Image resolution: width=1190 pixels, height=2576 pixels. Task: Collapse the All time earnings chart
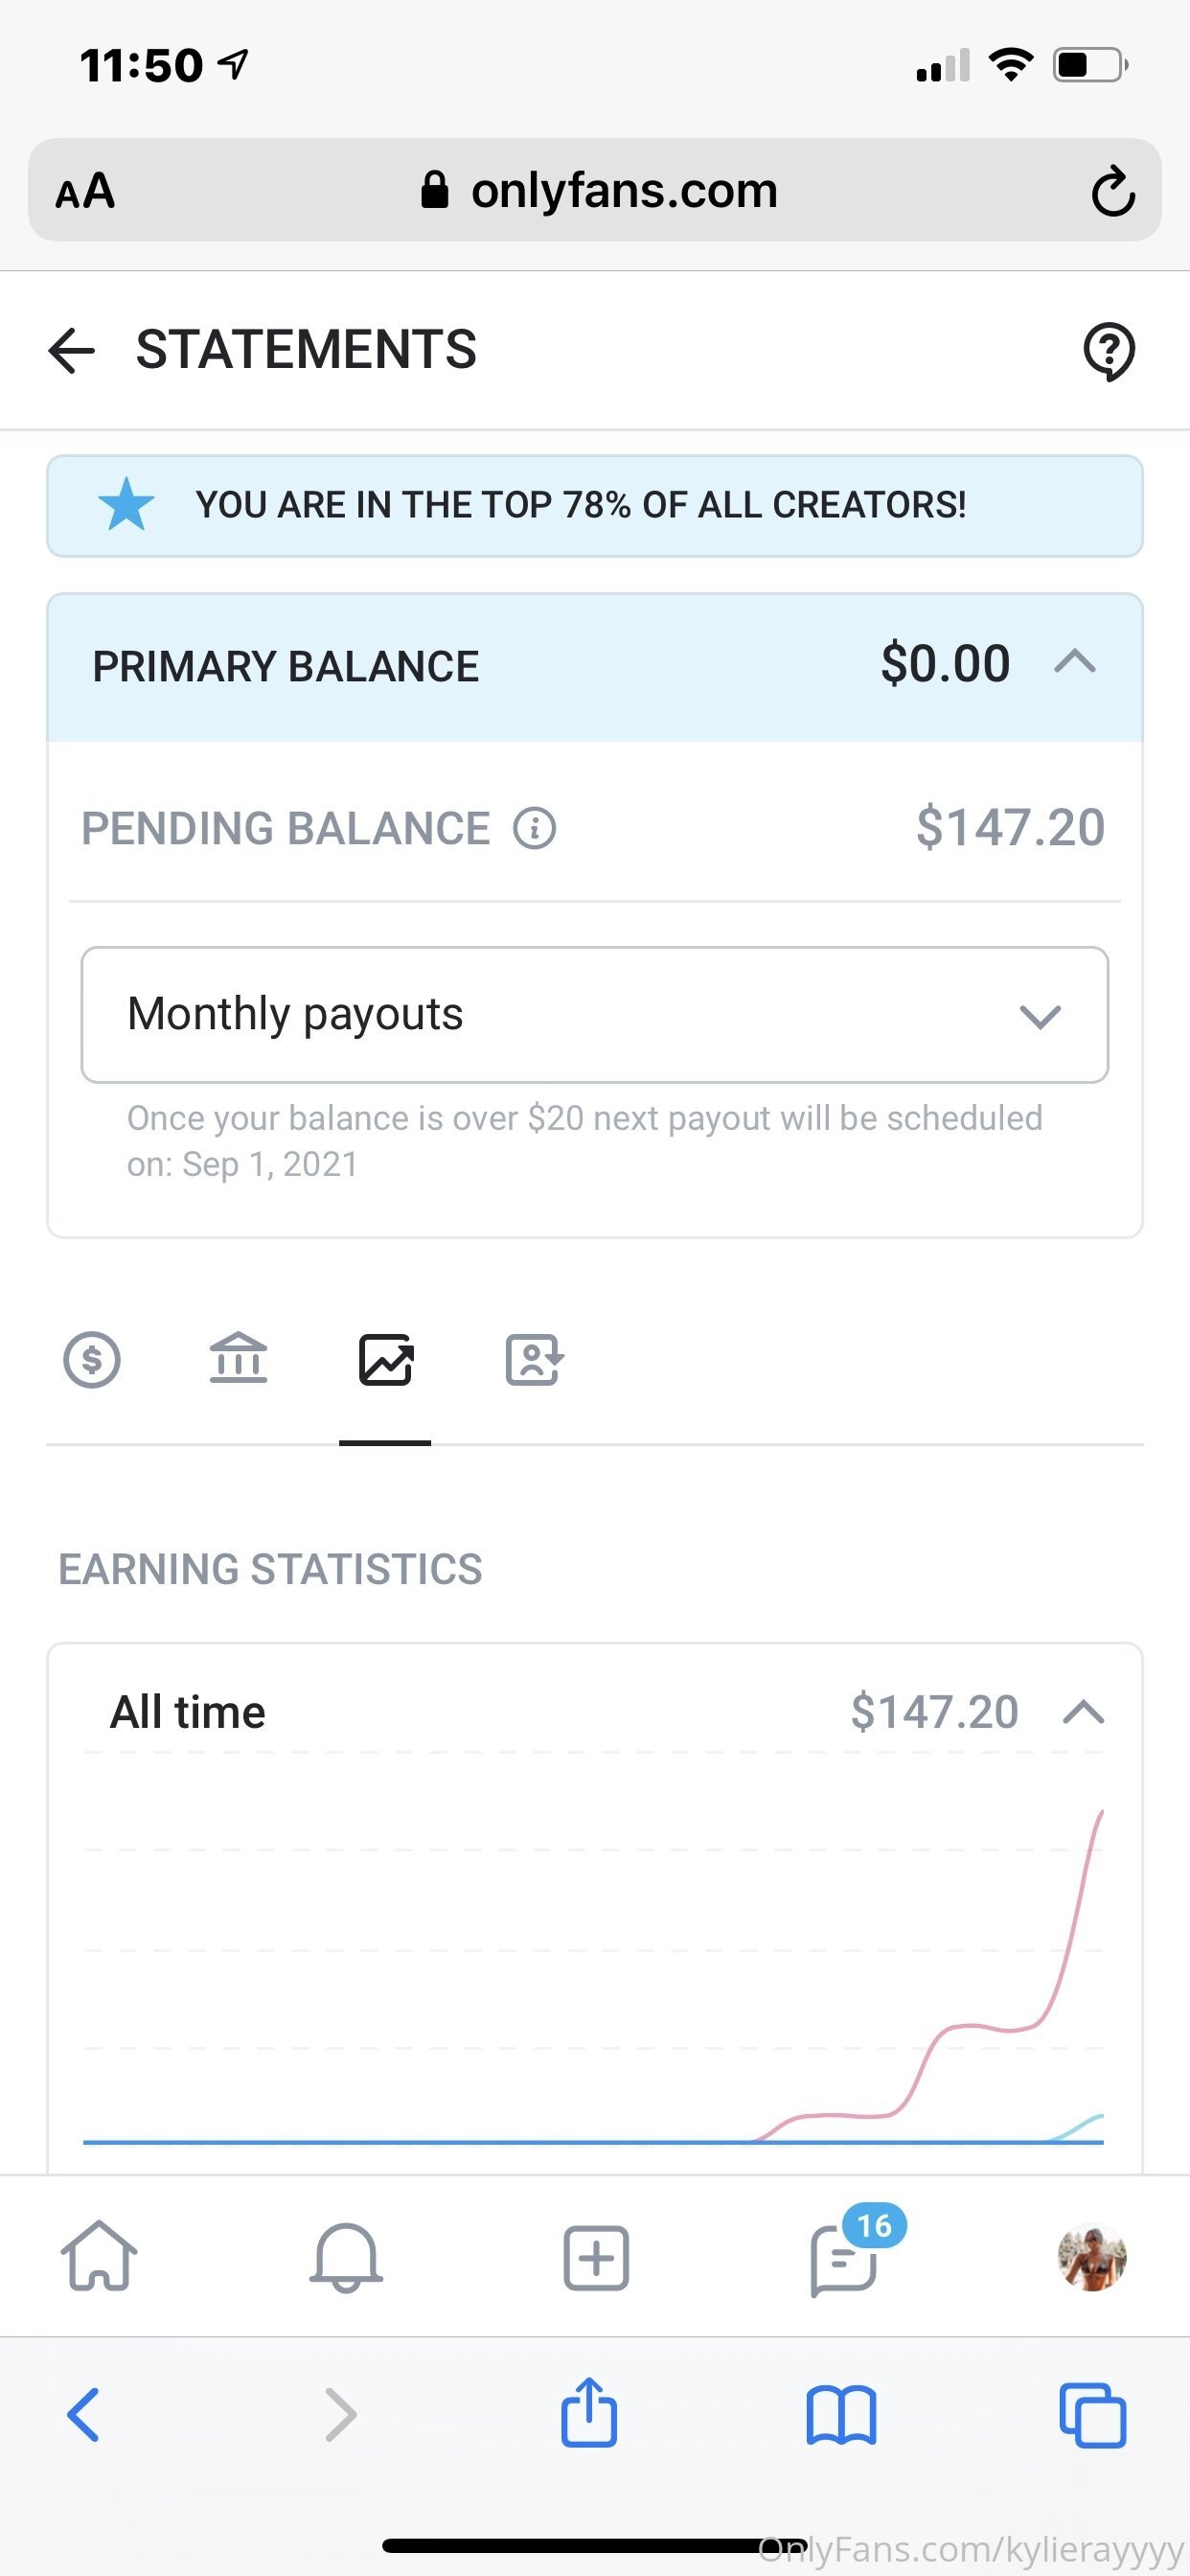pyautogui.click(x=1083, y=1712)
